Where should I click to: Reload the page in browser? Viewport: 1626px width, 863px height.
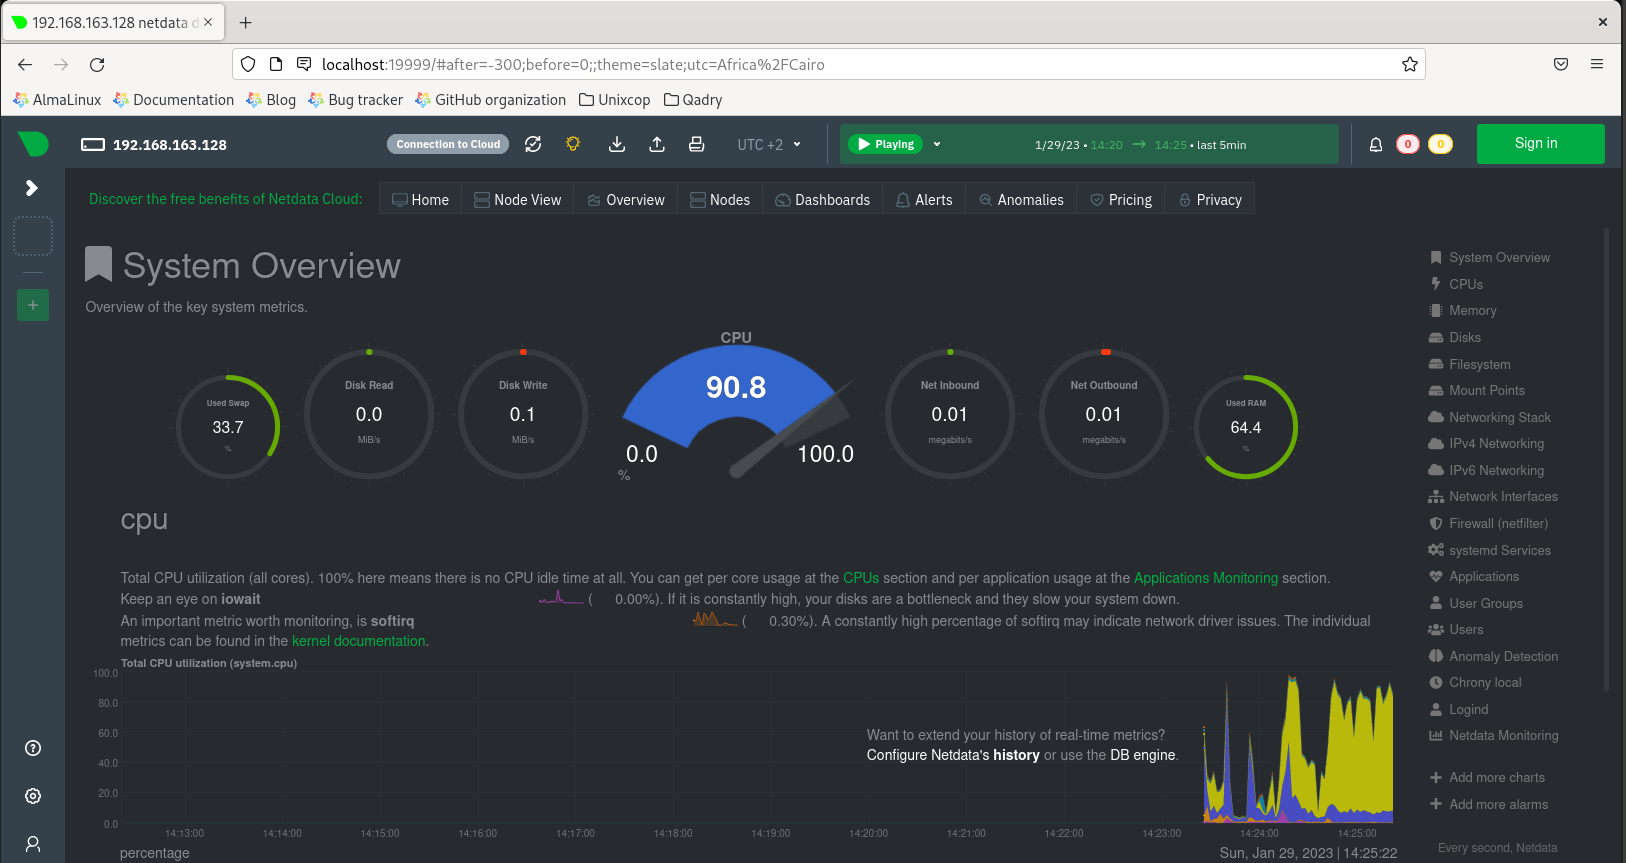coord(97,64)
